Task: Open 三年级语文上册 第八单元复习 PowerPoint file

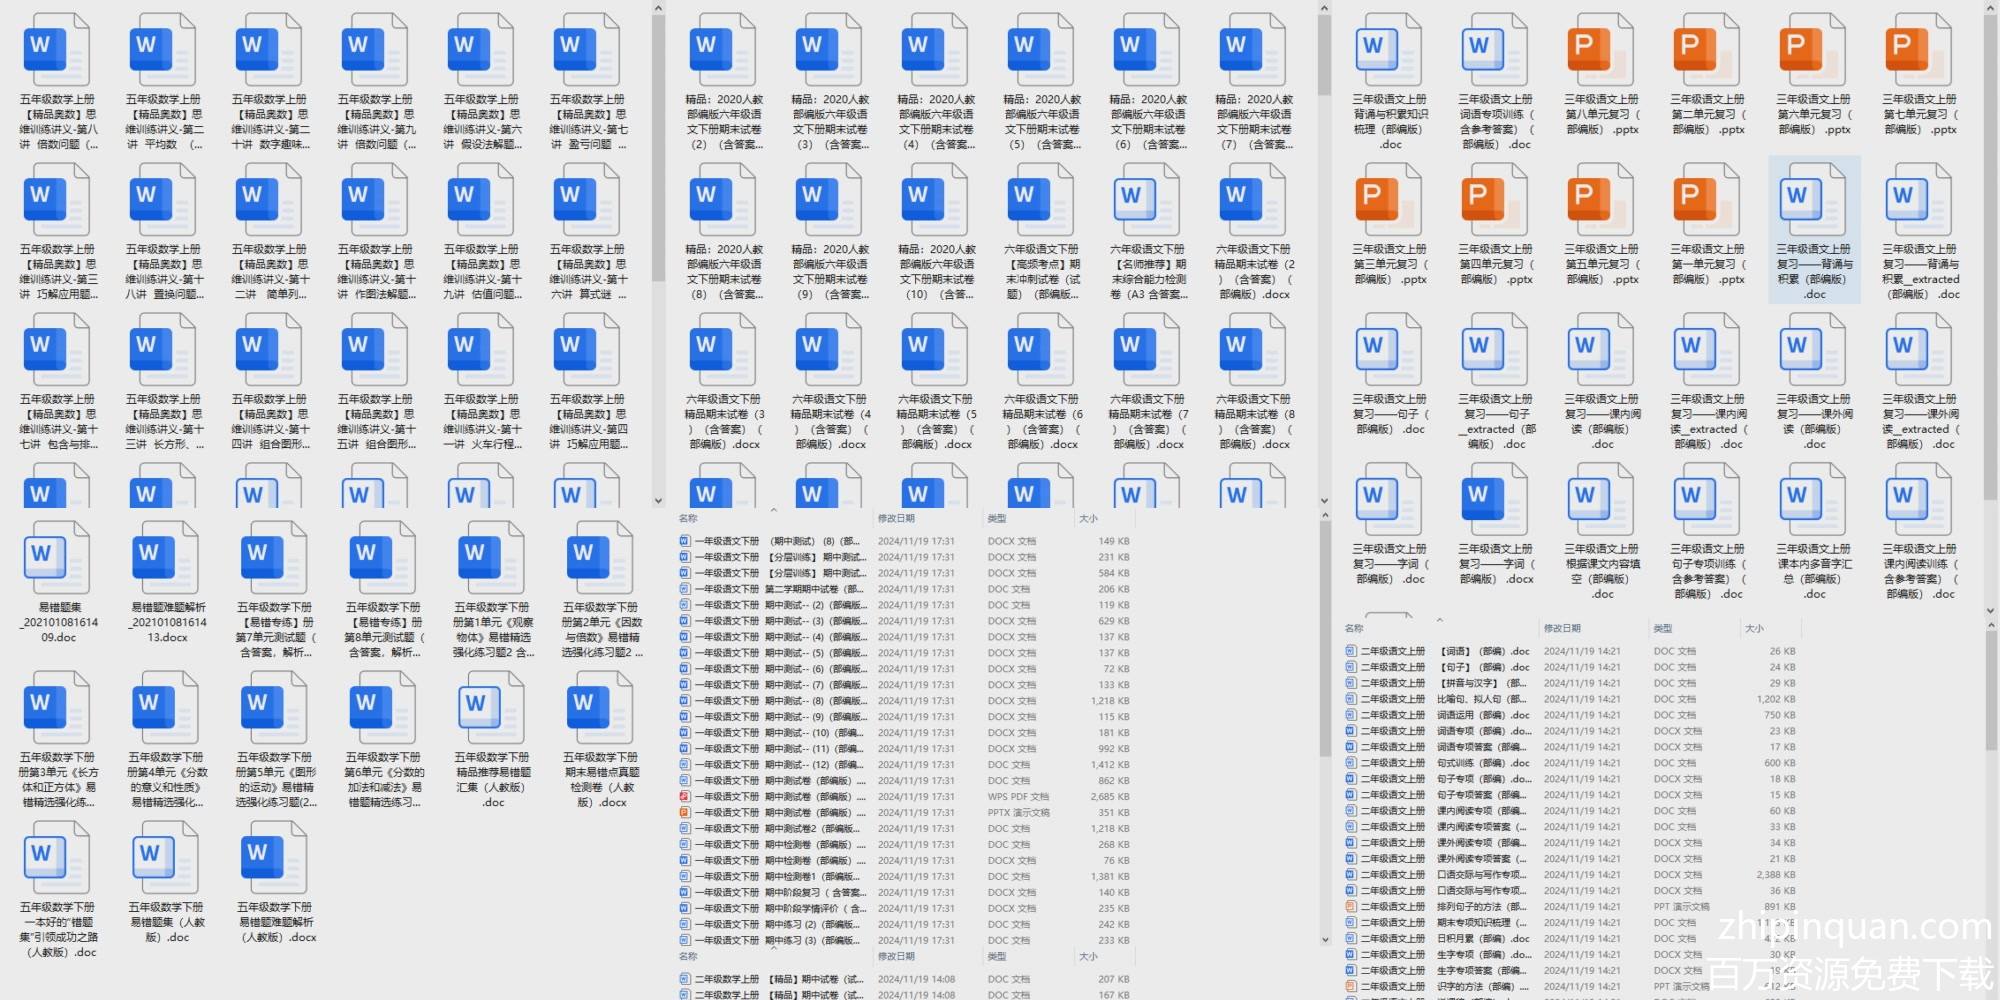Action: coord(1601,50)
